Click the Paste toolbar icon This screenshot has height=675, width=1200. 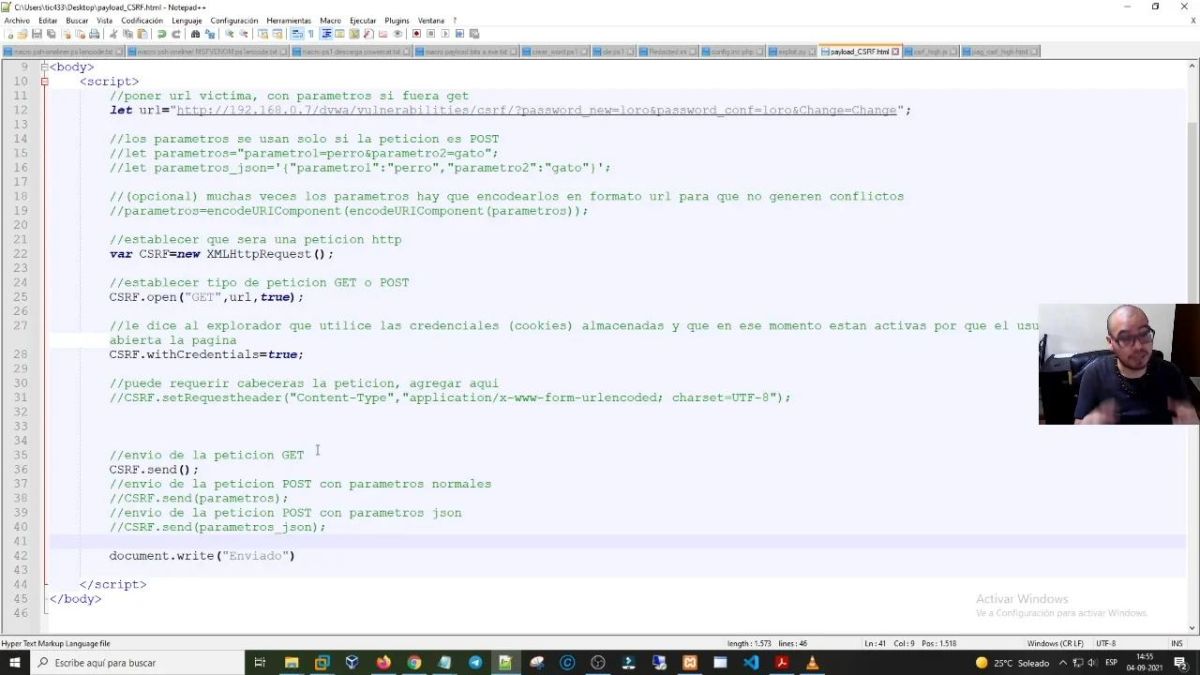coord(143,34)
